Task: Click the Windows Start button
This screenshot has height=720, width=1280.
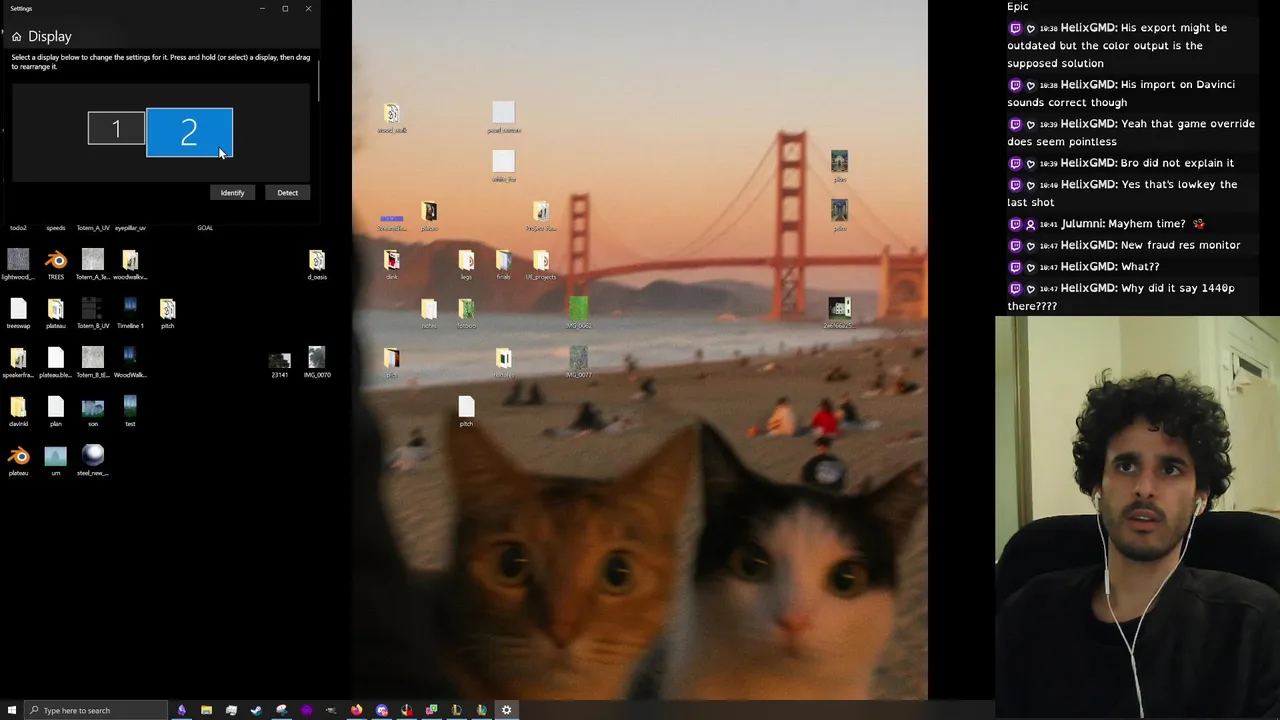Action: pyautogui.click(x=12, y=710)
